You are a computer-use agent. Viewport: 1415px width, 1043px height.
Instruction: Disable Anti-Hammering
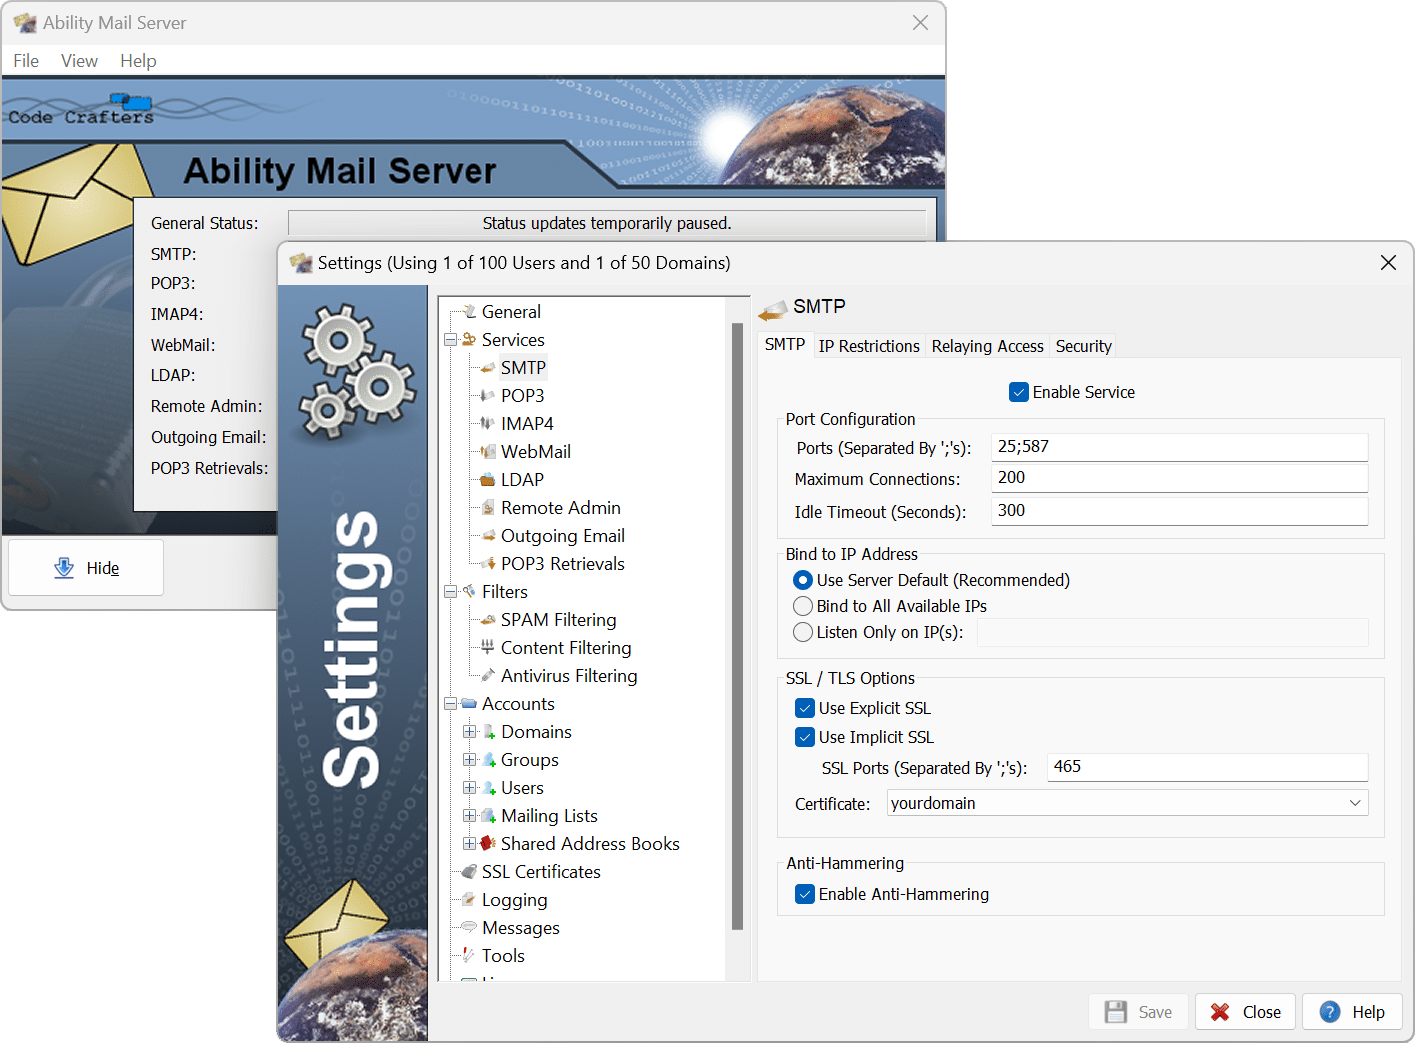[805, 894]
